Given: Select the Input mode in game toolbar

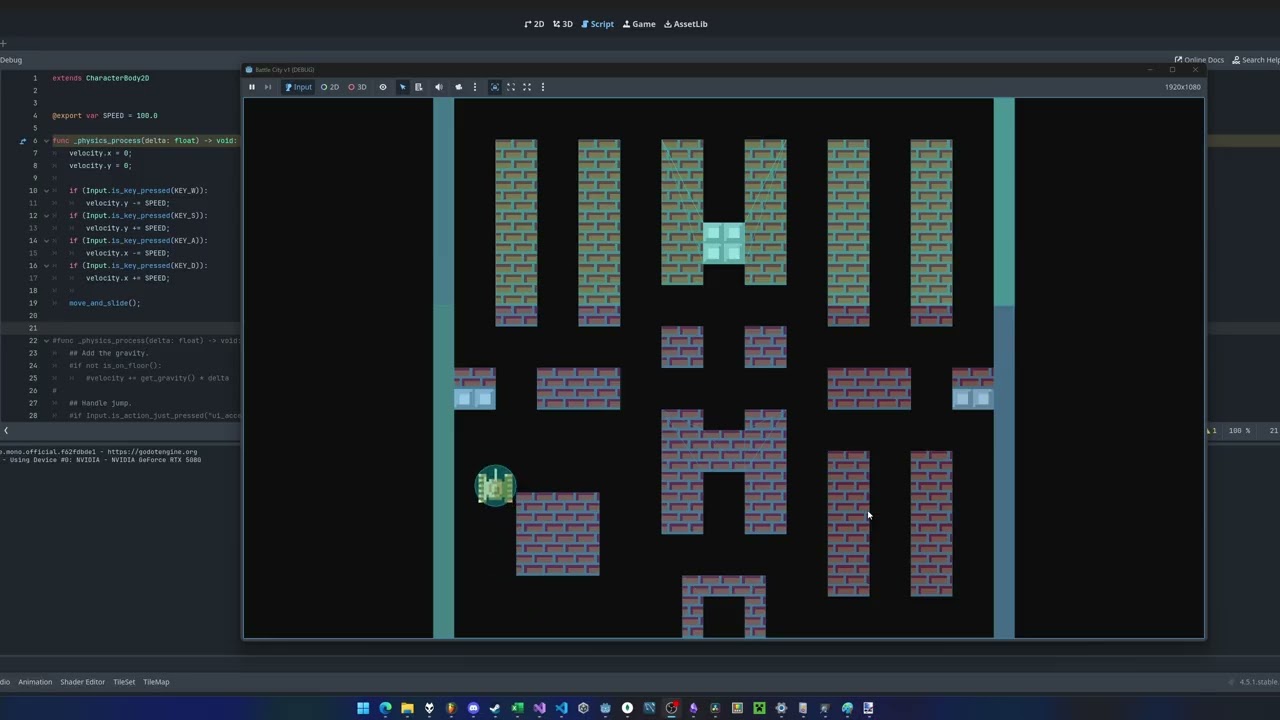Looking at the screenshot, I should [x=298, y=87].
